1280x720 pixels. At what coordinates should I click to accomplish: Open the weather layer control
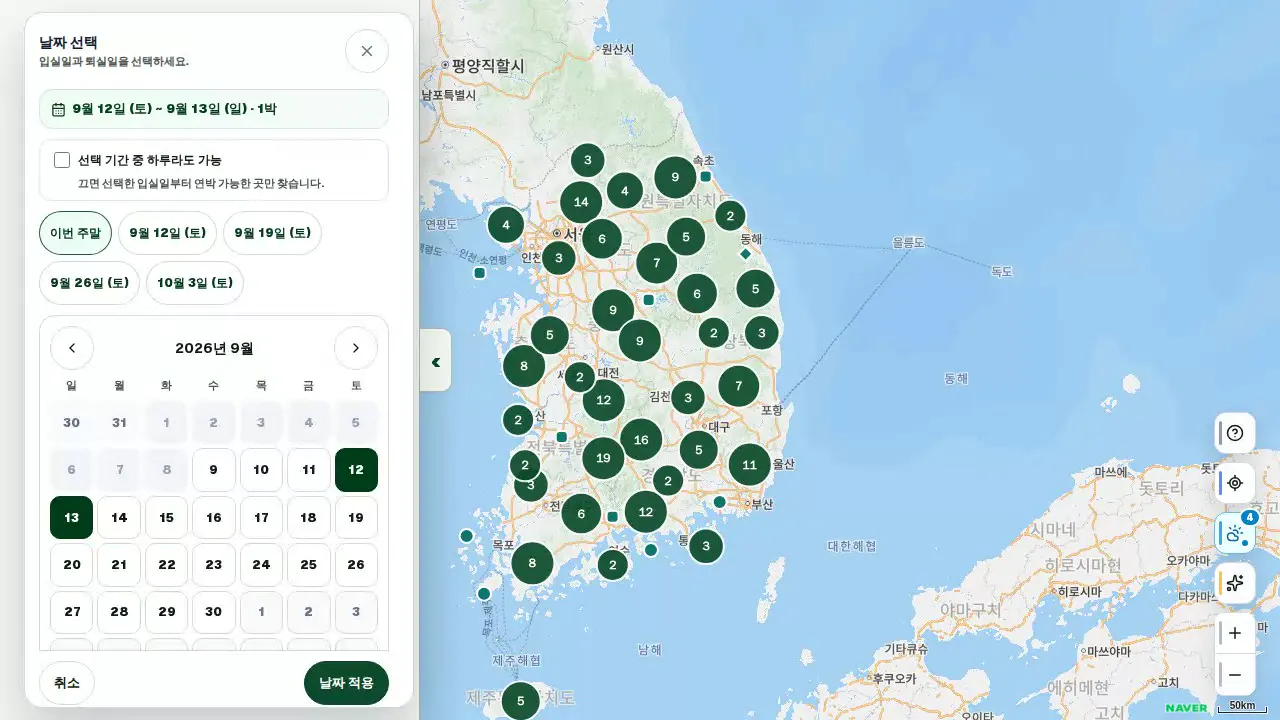(1235, 533)
